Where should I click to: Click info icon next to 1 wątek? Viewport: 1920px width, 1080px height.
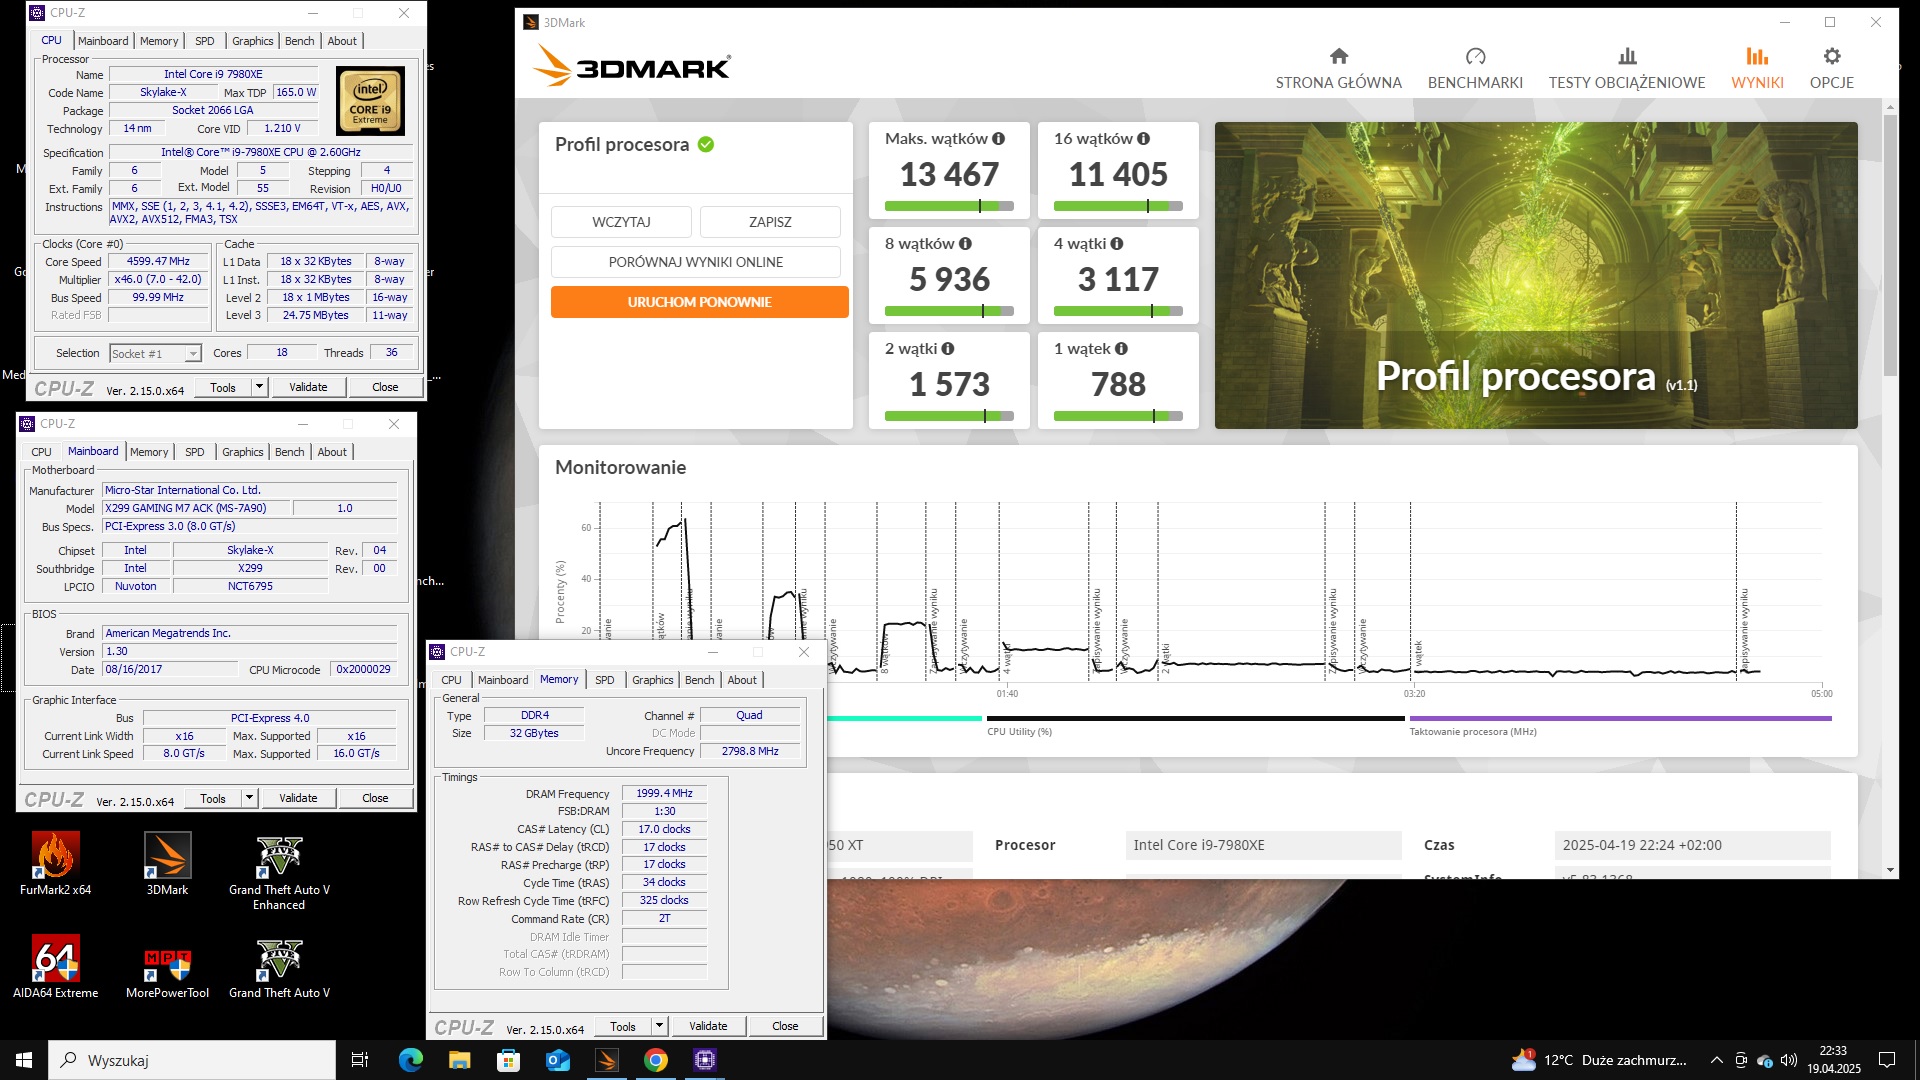point(1121,349)
